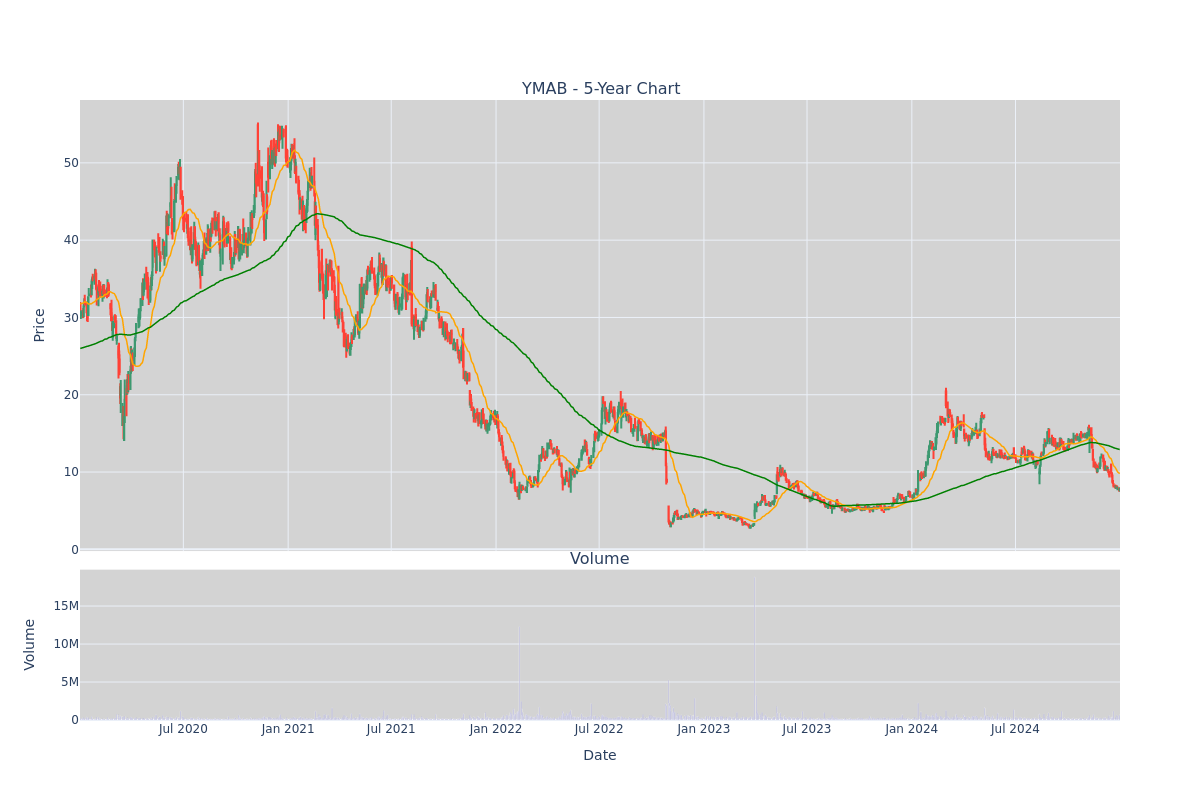Screen dimensions: 1200x800
Task: Click the "Jul 2020" date tick
Action: click(x=183, y=729)
